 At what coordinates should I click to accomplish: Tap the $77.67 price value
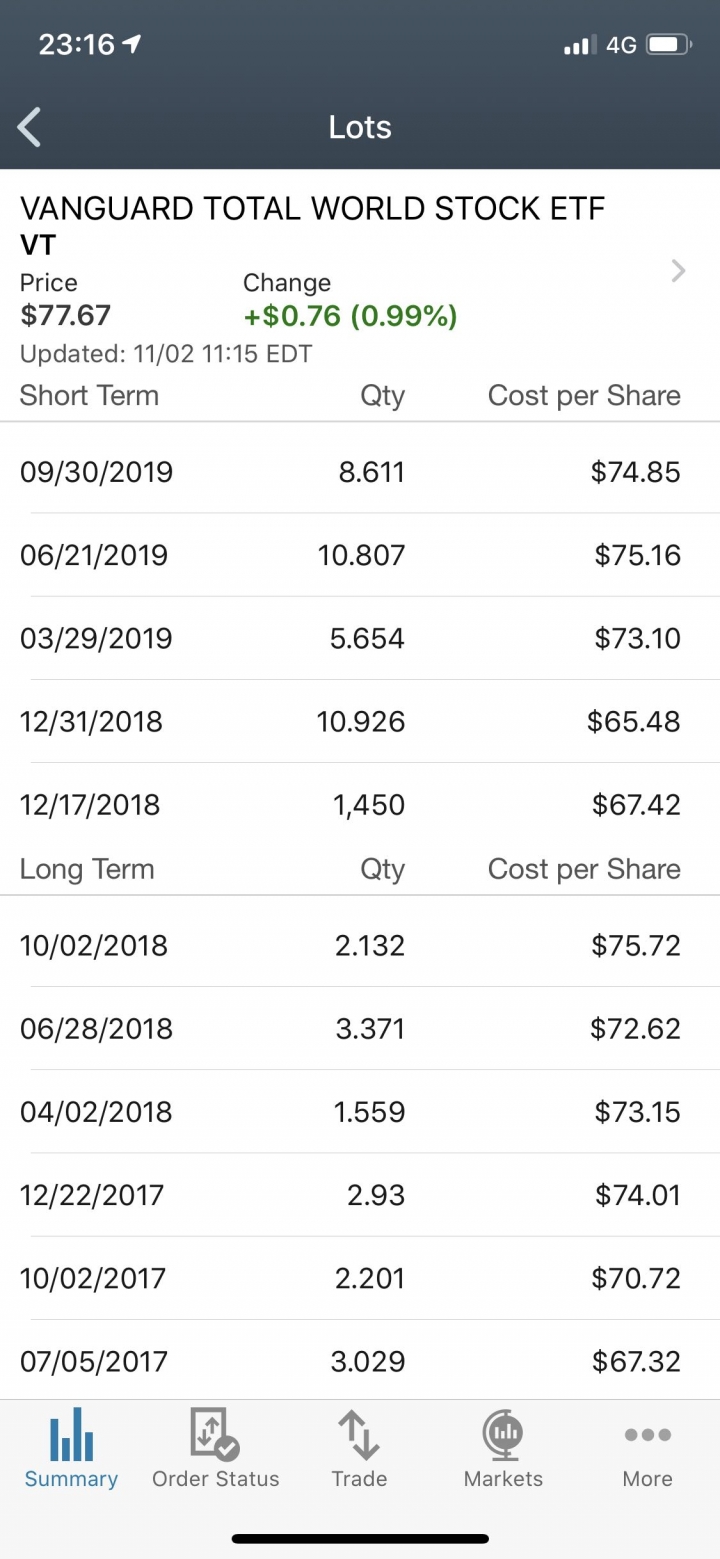pos(65,316)
